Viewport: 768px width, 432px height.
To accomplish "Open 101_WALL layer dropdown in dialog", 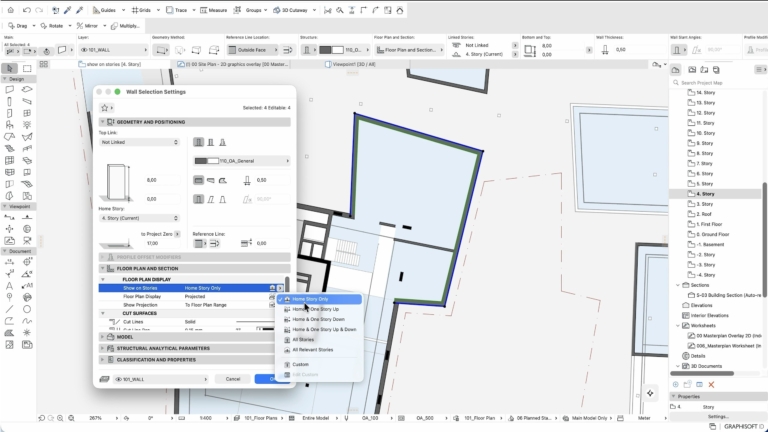I will pos(161,379).
